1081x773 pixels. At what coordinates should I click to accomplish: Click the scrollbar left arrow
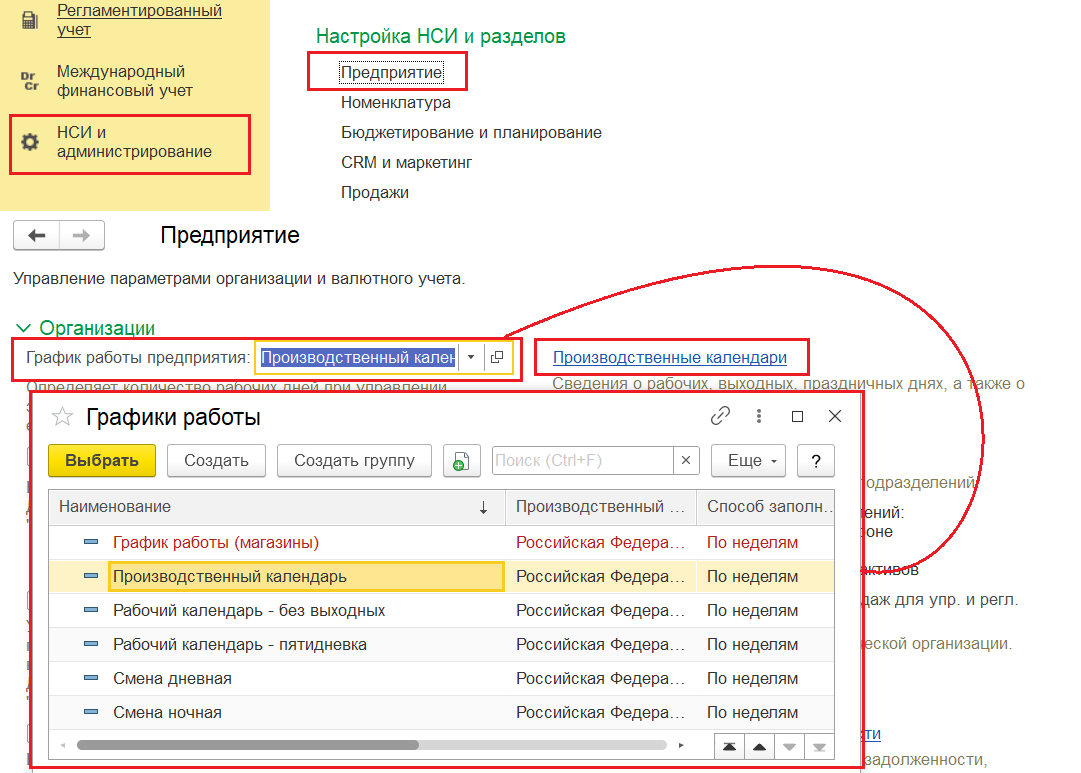coord(63,745)
